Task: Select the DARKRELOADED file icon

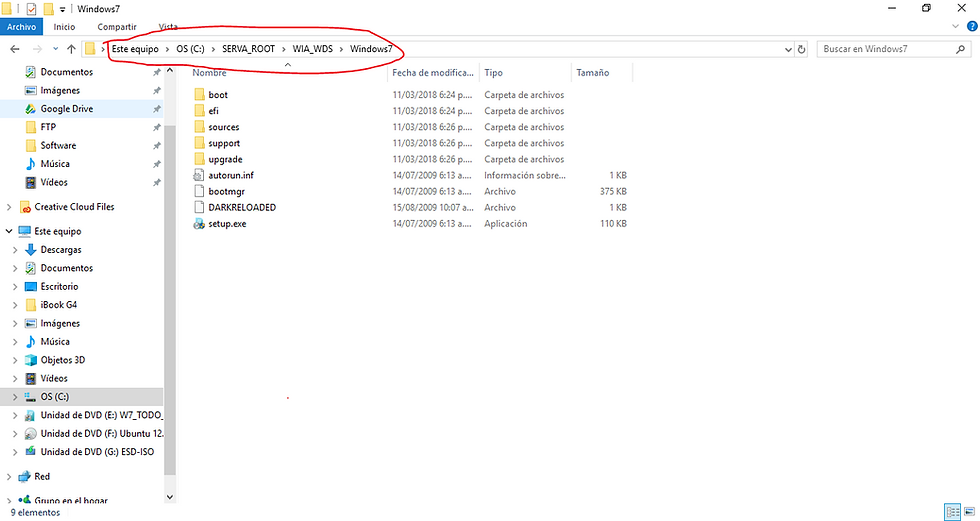Action: point(199,207)
